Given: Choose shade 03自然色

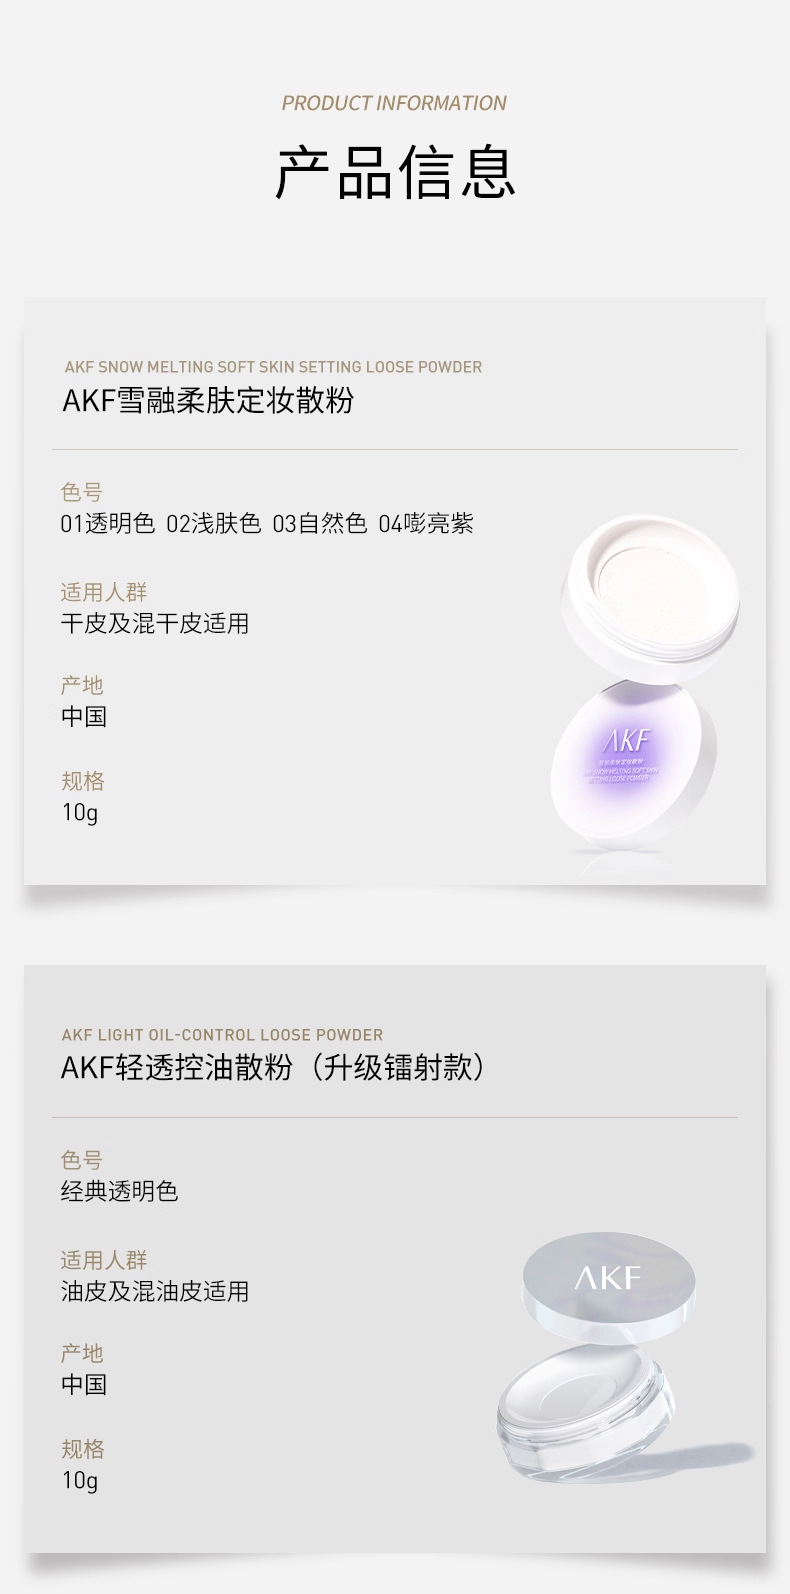Looking at the screenshot, I should [x=320, y=524].
